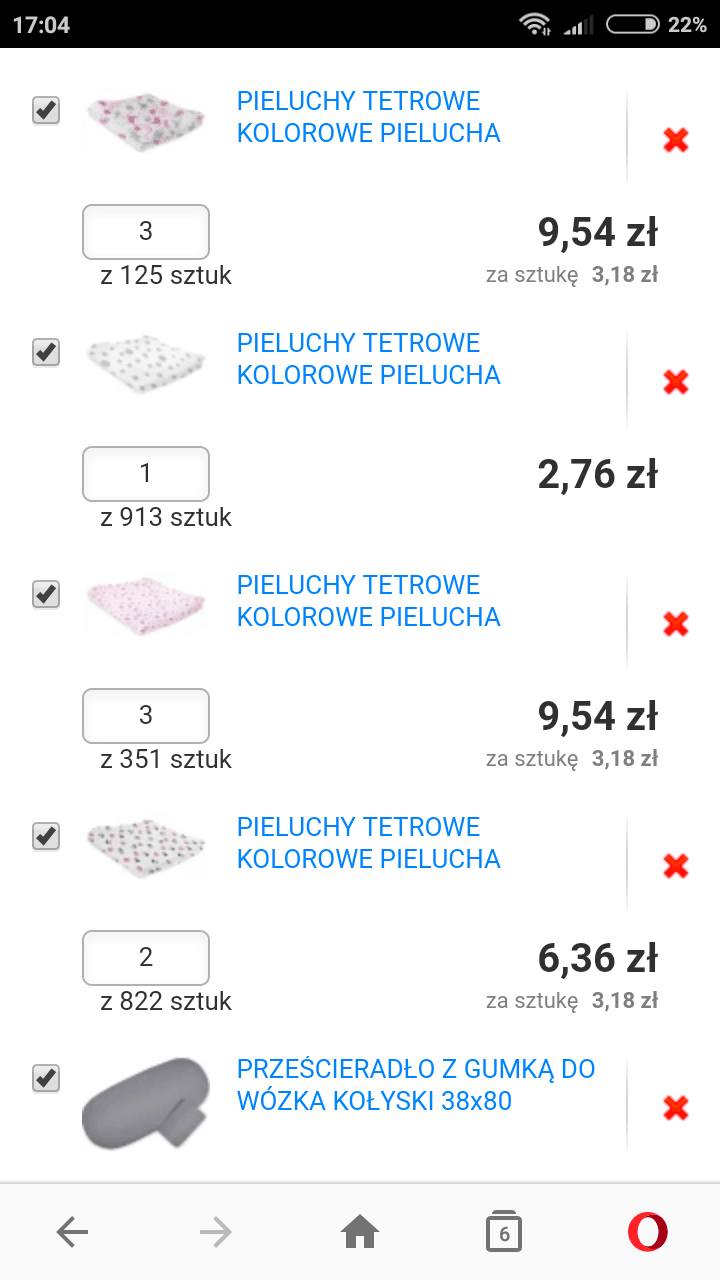
Task: Open the Opera menu
Action: pyautogui.click(x=648, y=1232)
